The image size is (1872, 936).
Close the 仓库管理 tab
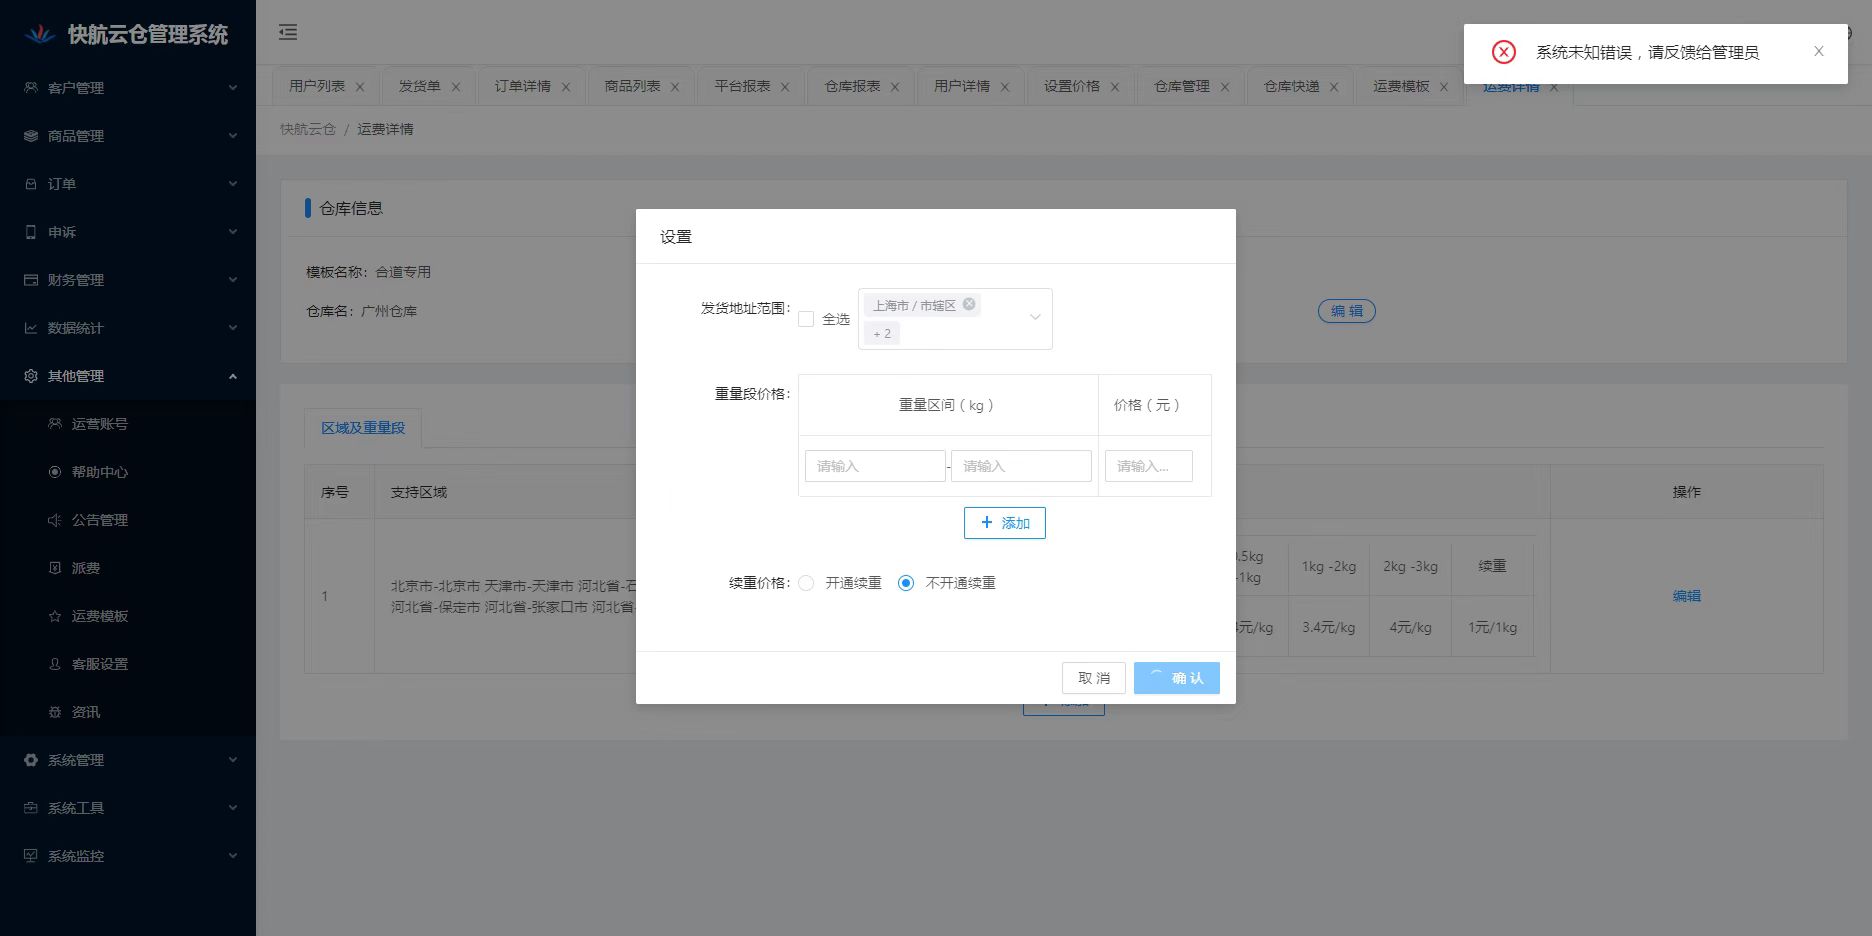(x=1225, y=87)
